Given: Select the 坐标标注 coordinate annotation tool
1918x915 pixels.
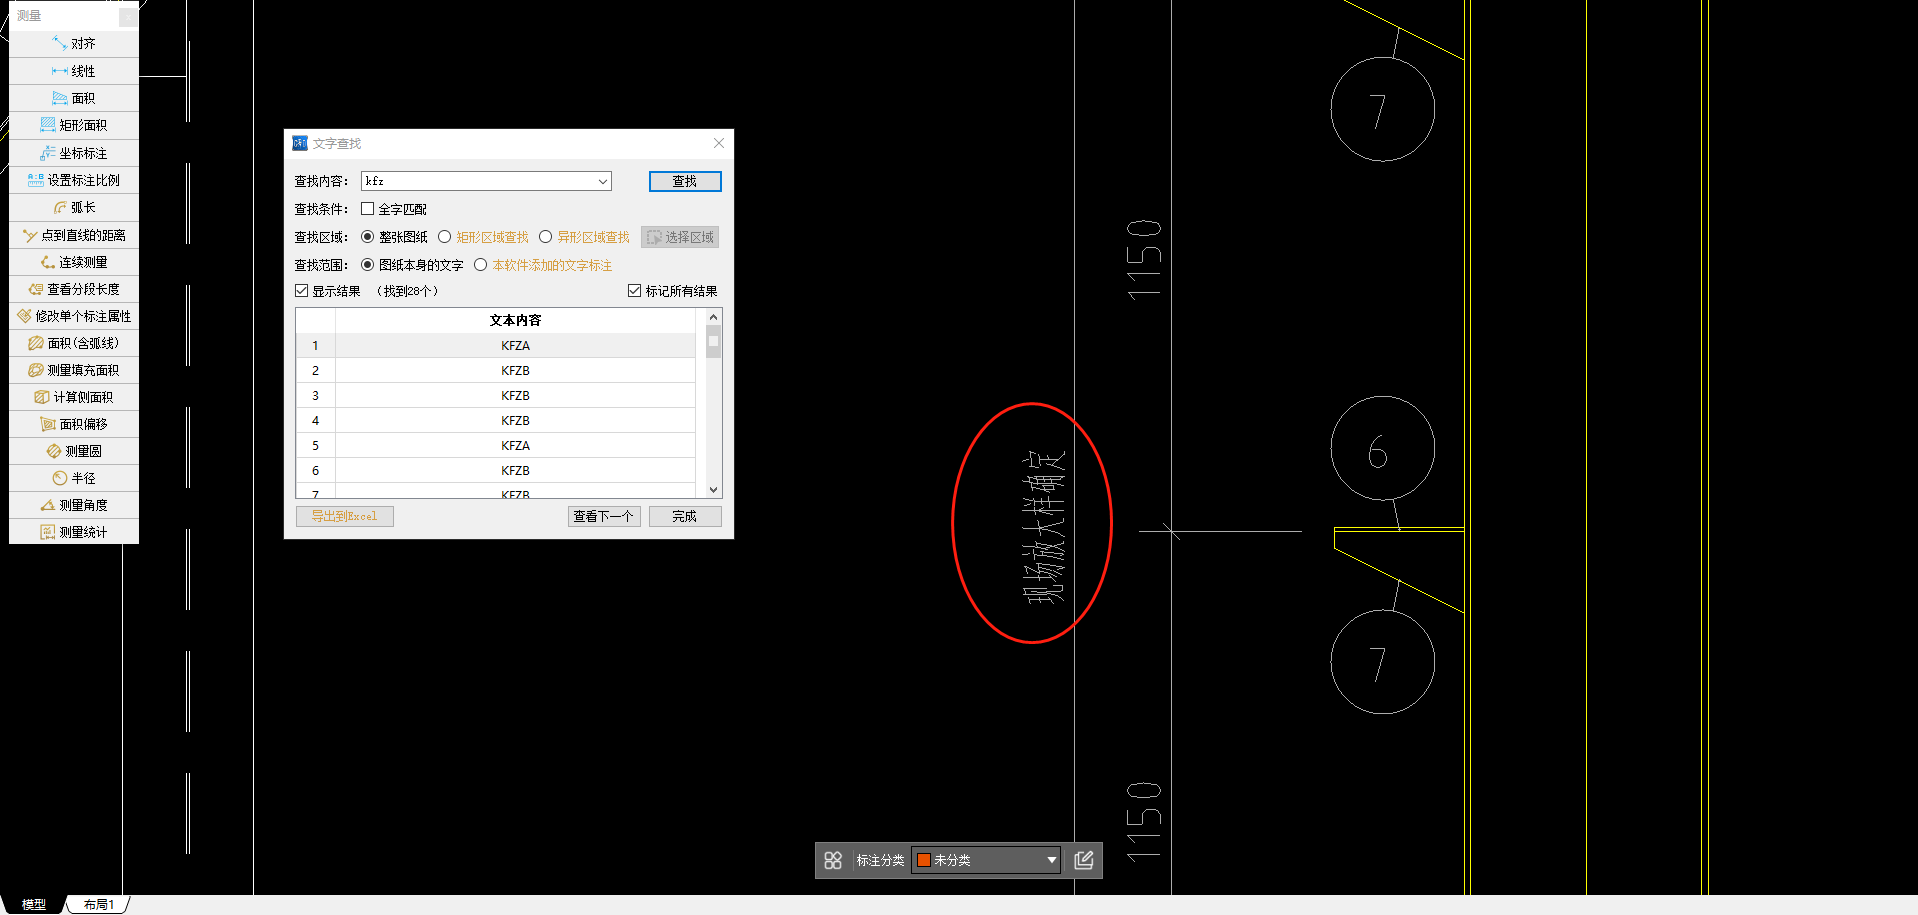Looking at the screenshot, I should click(74, 153).
